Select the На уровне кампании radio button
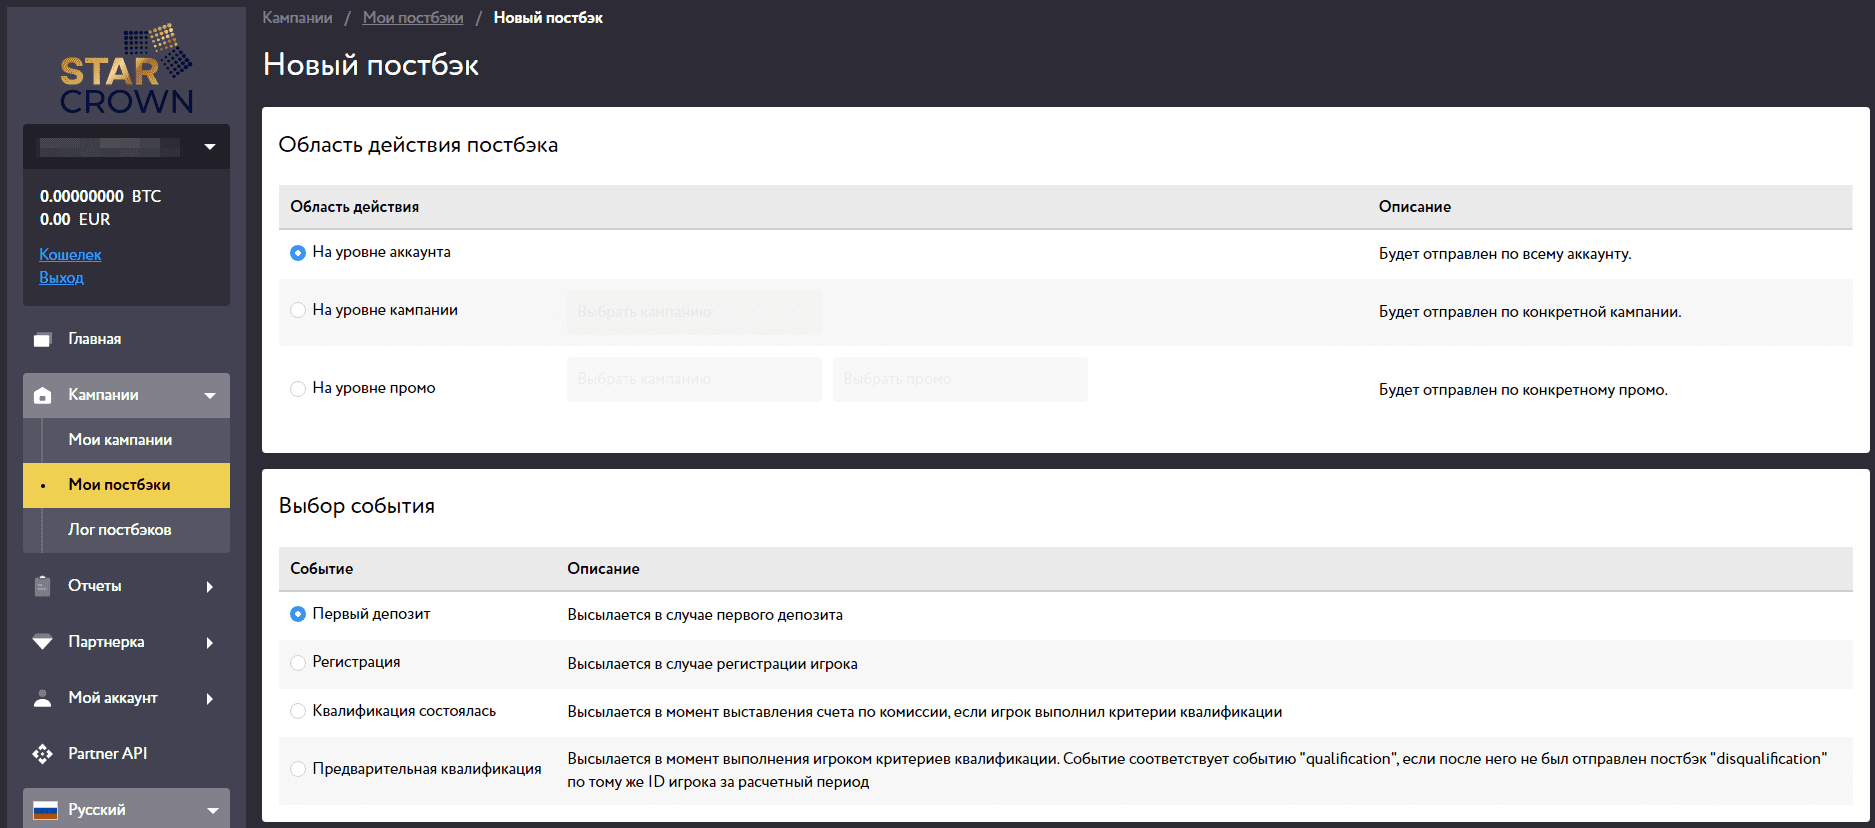 (x=298, y=310)
